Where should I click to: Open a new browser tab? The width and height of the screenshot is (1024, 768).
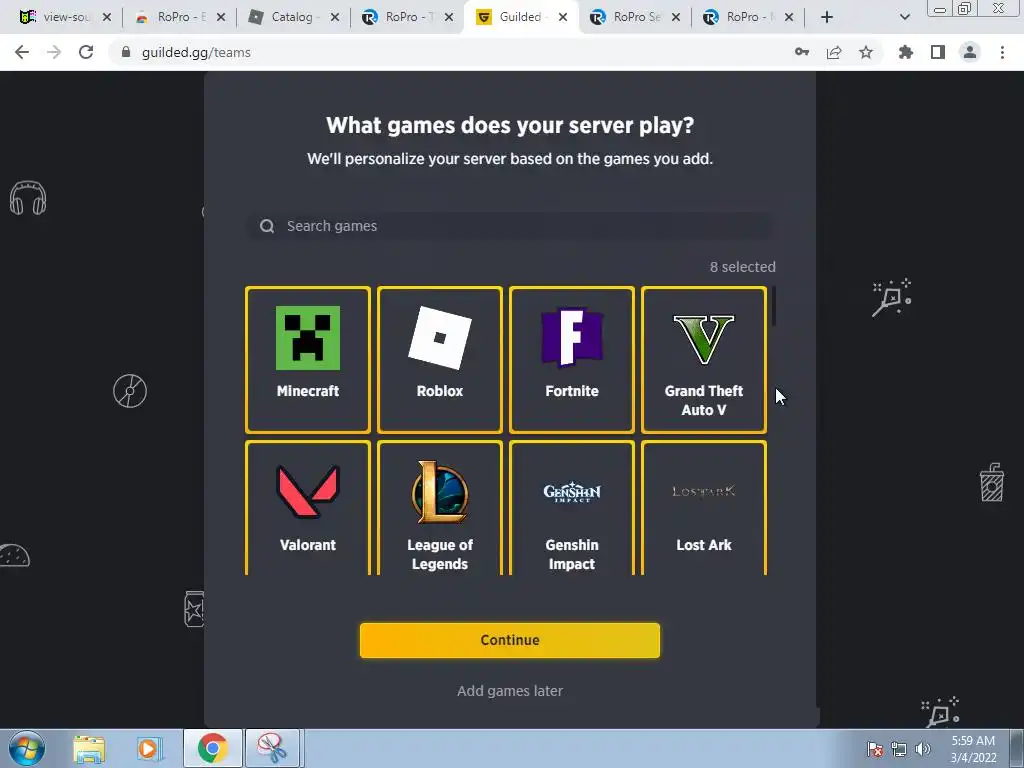pos(827,18)
